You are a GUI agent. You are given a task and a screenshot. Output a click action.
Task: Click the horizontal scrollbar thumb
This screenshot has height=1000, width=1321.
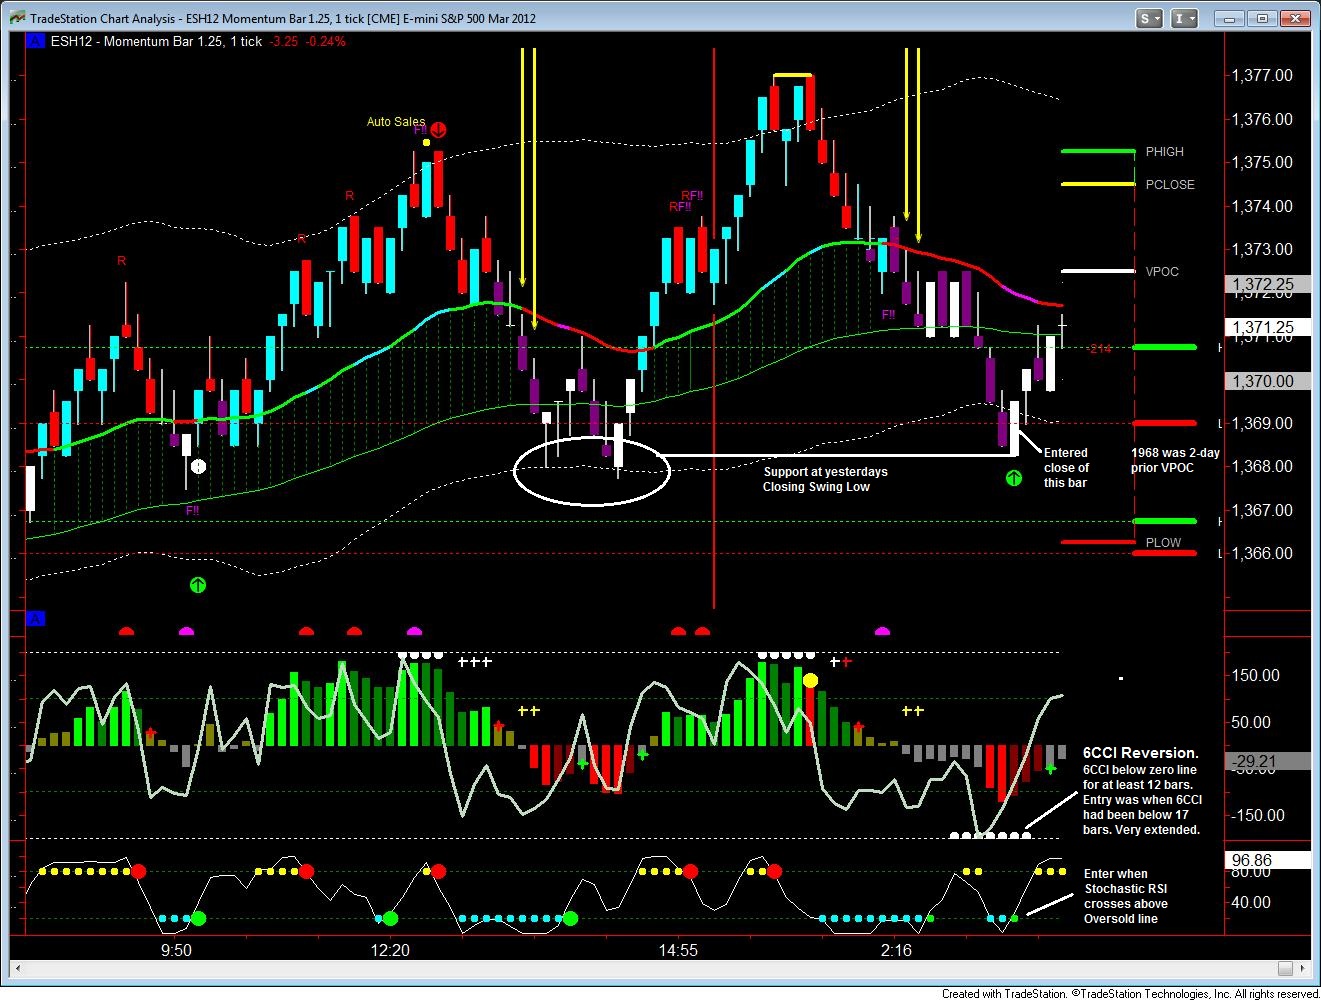pos(1285,968)
